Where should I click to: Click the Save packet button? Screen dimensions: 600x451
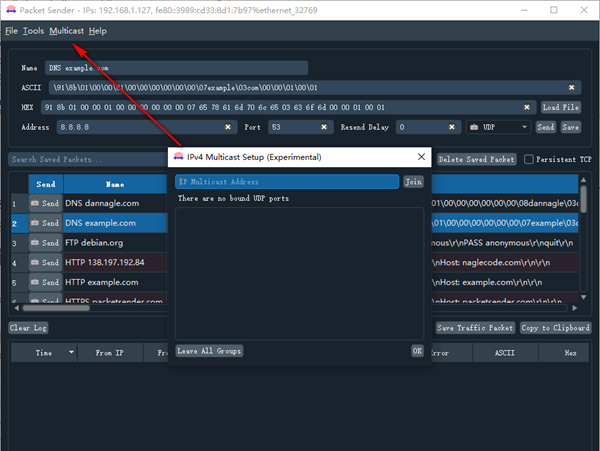tap(570, 127)
